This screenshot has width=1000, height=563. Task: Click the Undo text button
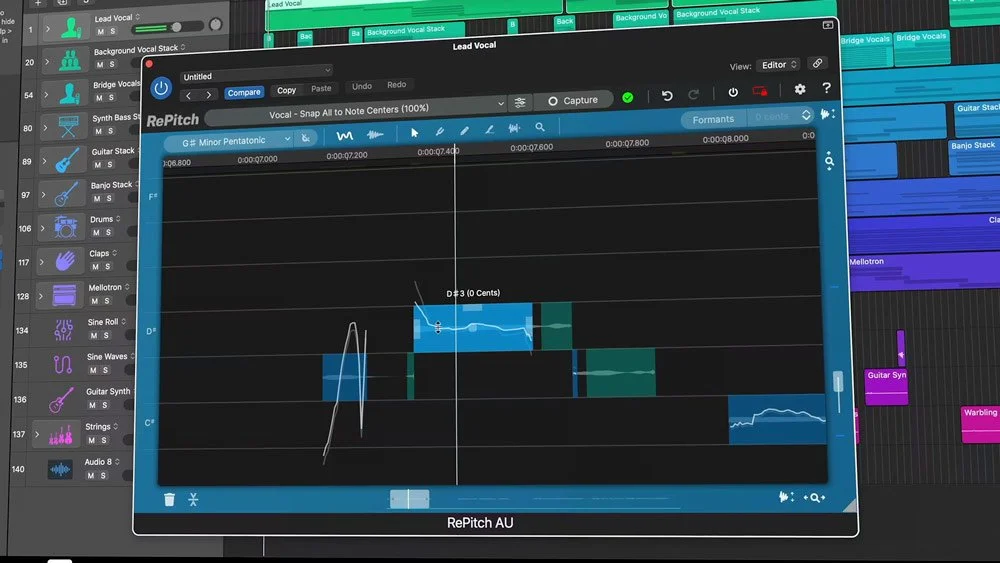[362, 86]
